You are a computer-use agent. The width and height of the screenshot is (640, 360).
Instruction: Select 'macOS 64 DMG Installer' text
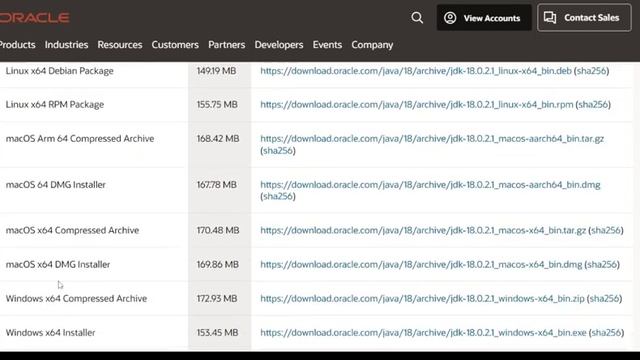56,184
